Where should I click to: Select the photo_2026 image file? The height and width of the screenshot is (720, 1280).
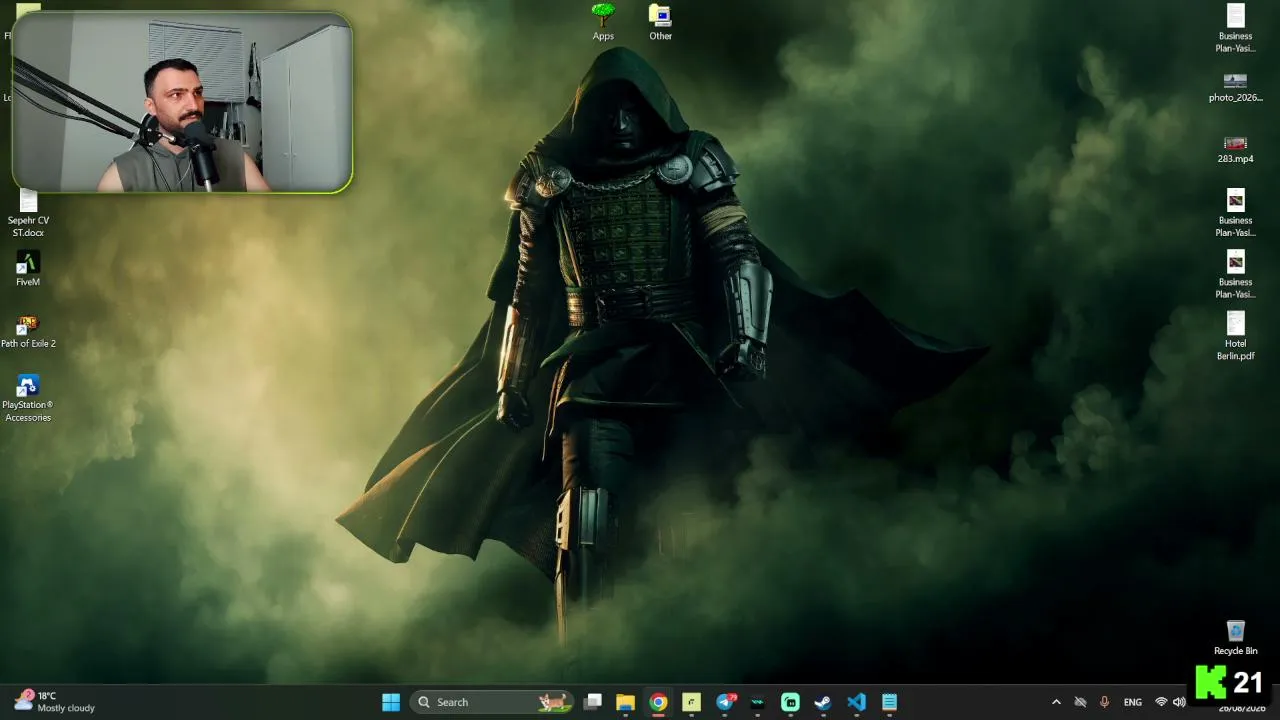coord(1235,88)
